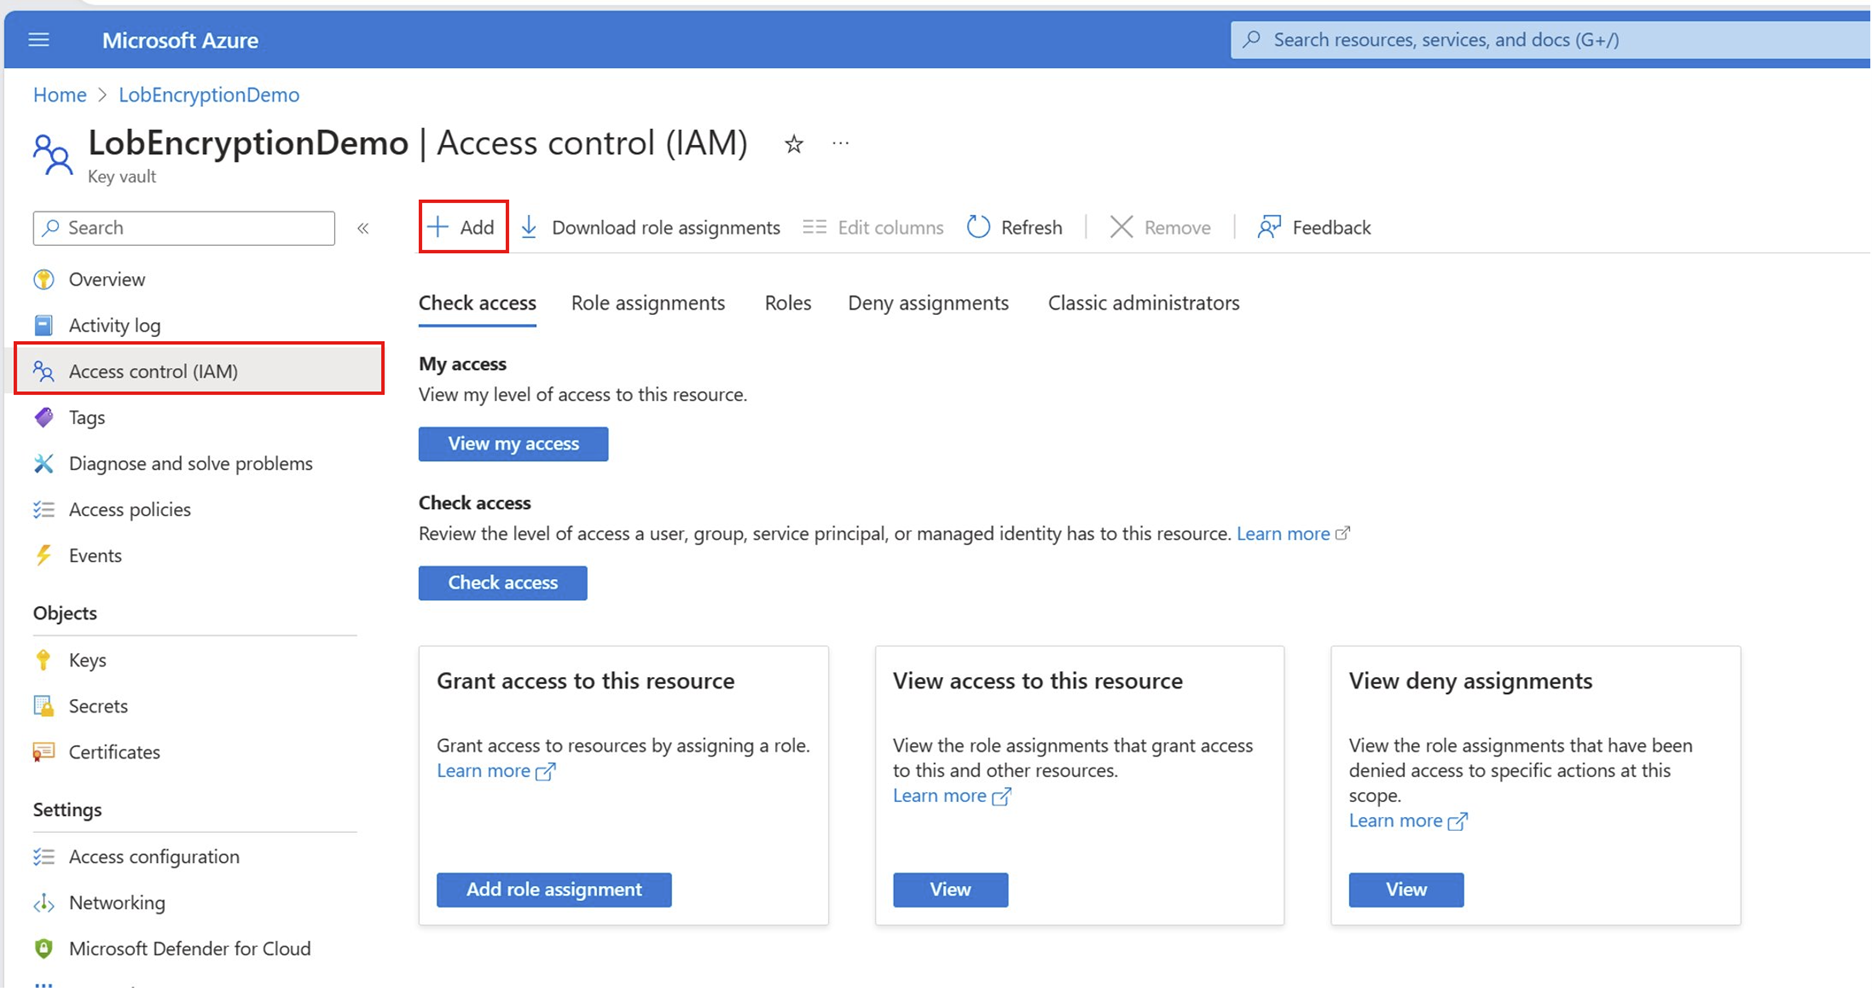Open the Secrets section
Screen dimensions: 1872x992
coord(98,705)
